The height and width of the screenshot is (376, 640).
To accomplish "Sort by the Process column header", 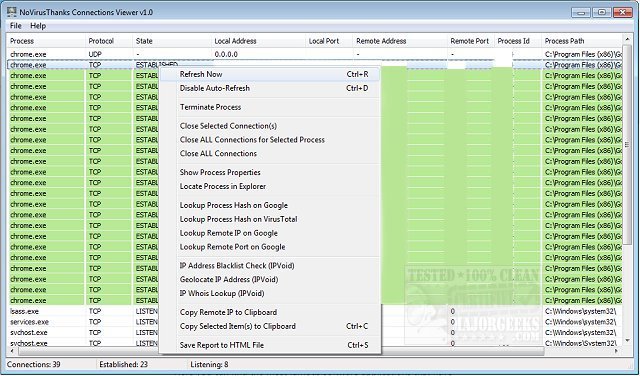I will [x=46, y=41].
